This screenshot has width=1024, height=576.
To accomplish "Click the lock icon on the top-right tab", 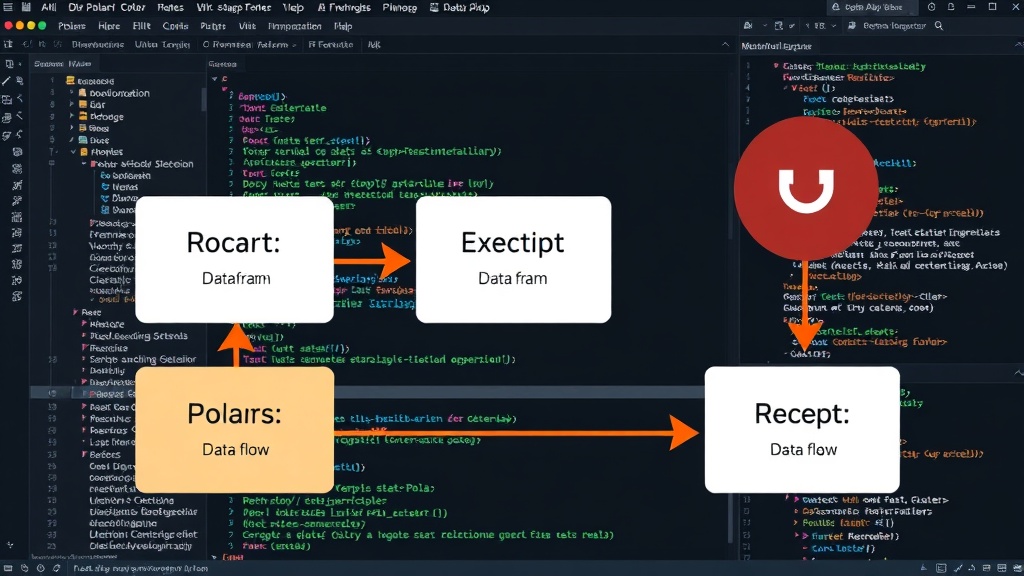I will coord(835,7).
